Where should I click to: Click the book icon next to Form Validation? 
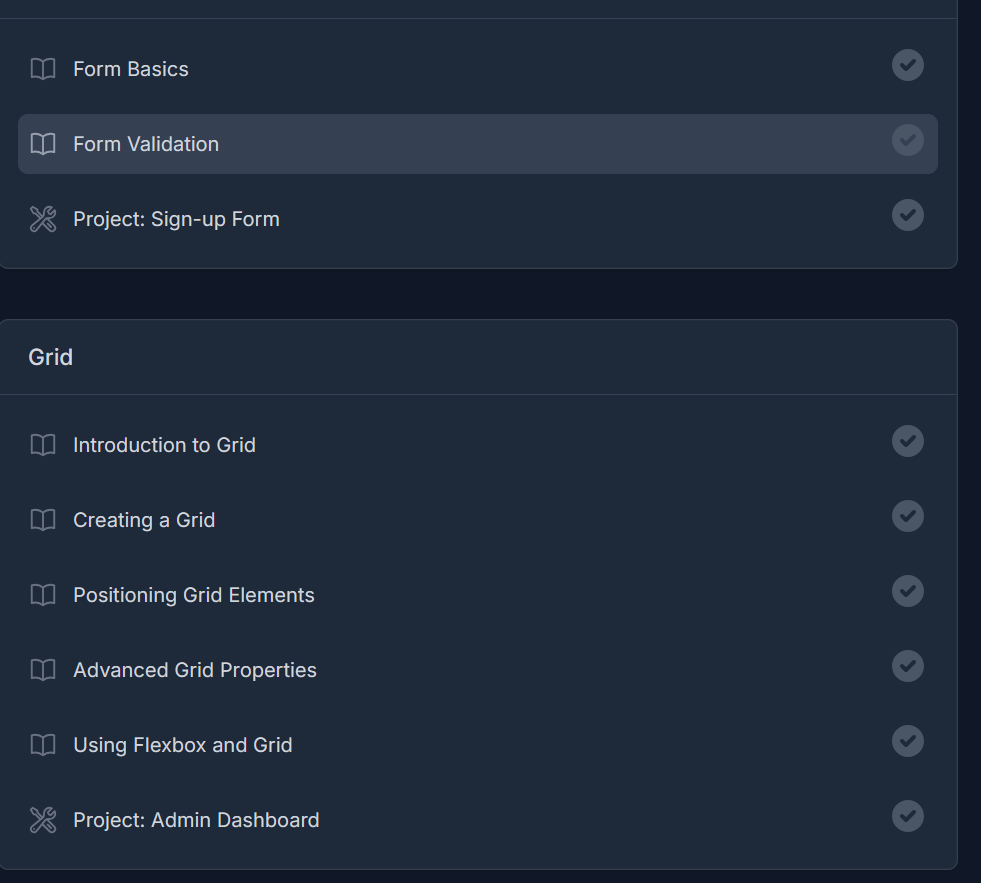coord(43,144)
